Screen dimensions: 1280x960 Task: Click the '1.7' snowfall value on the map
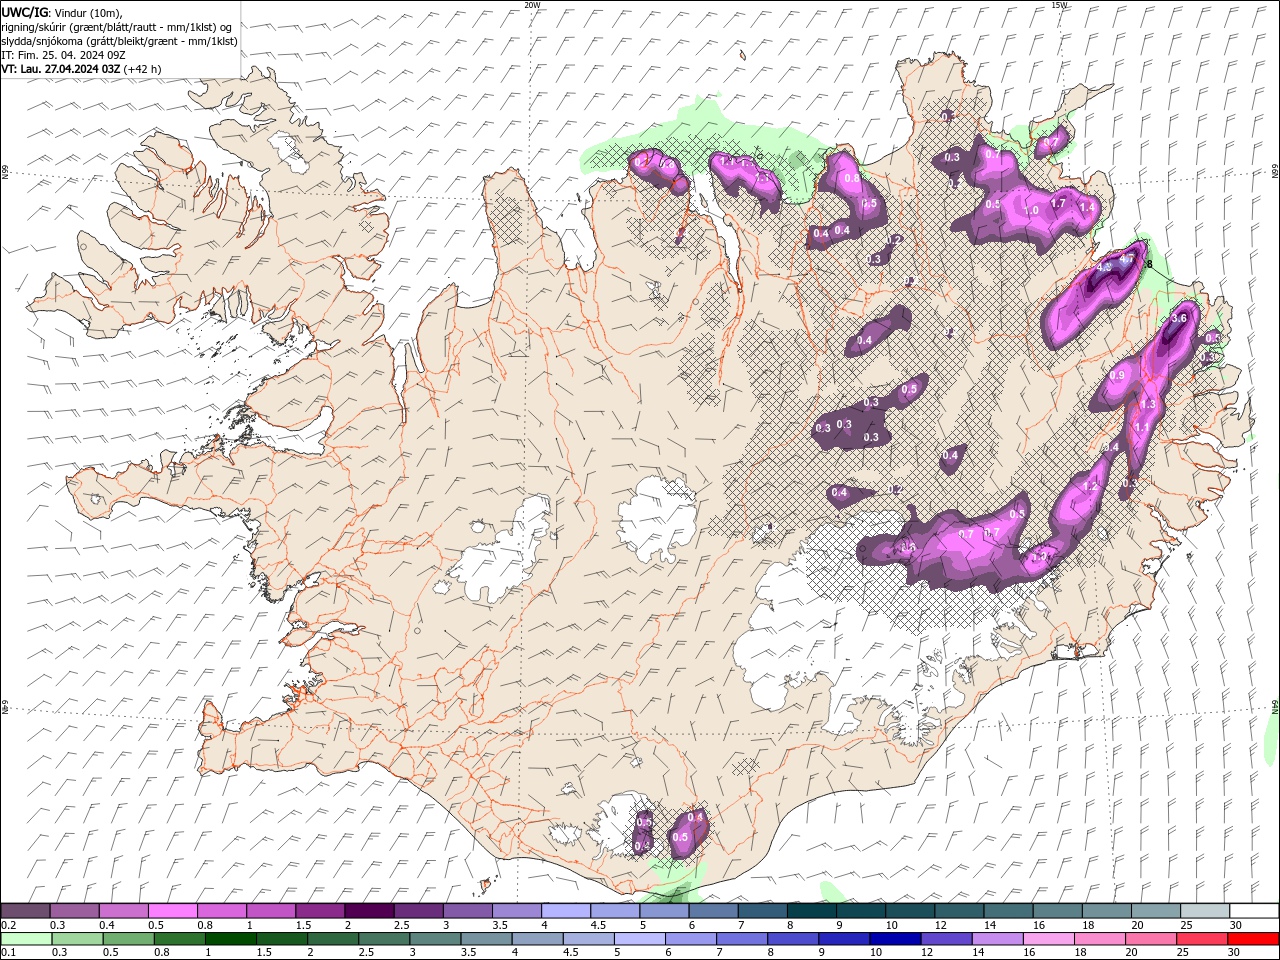(x=1059, y=203)
